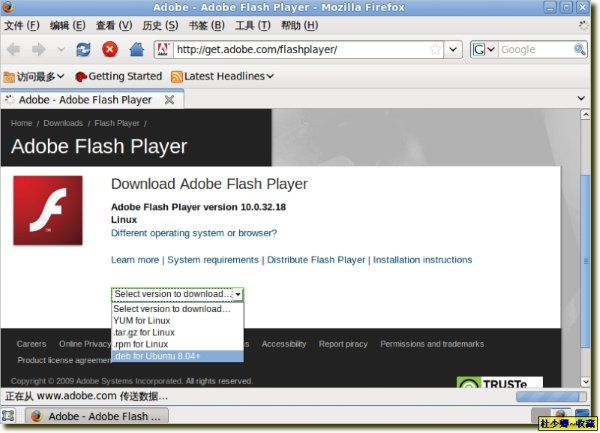Choose YUM for Linux option

point(178,321)
